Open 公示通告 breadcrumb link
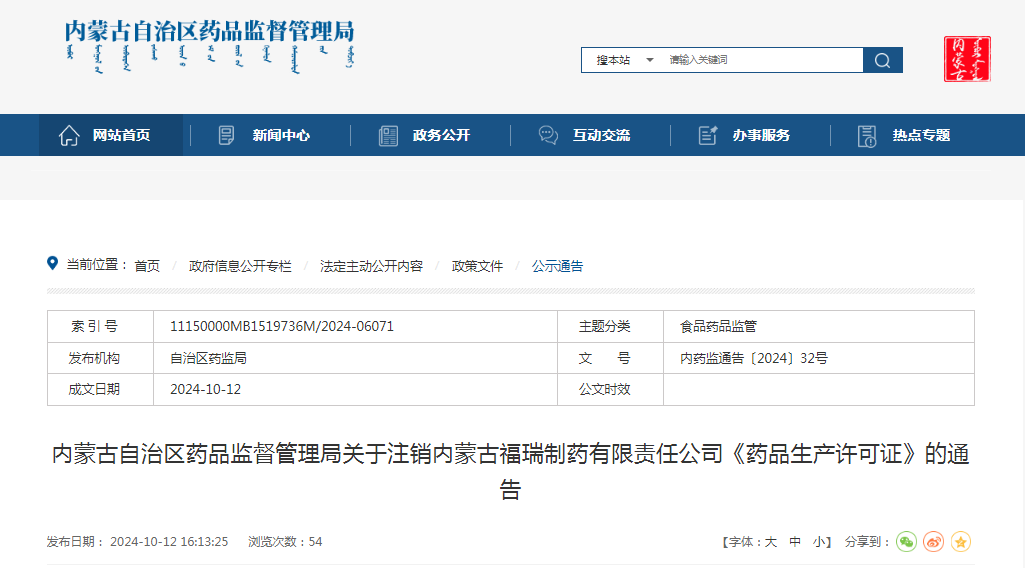Image resolution: width=1025 pixels, height=568 pixels. [557, 266]
